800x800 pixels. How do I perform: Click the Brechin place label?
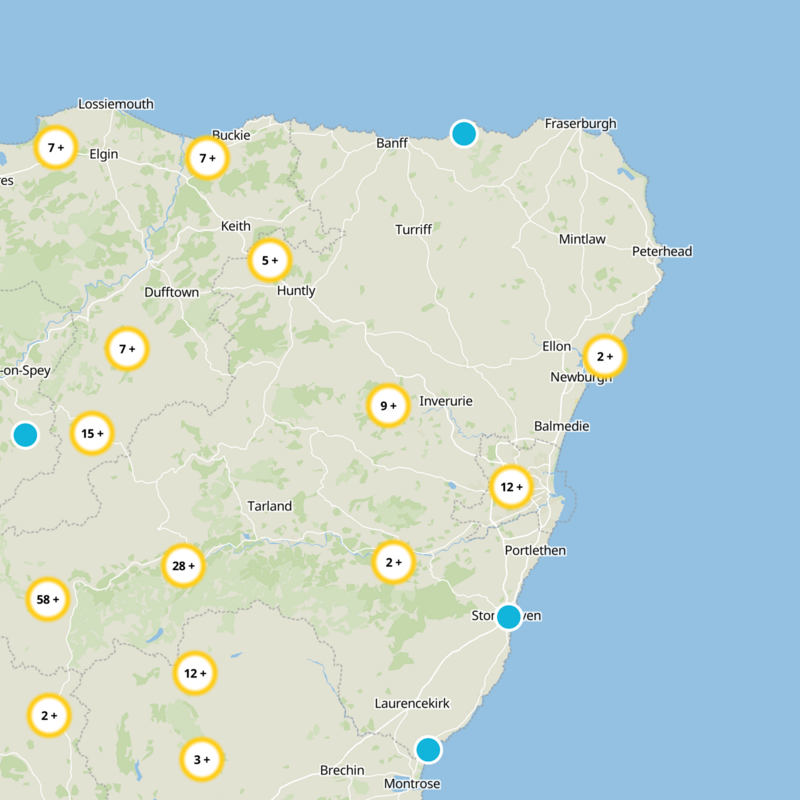click(x=342, y=770)
